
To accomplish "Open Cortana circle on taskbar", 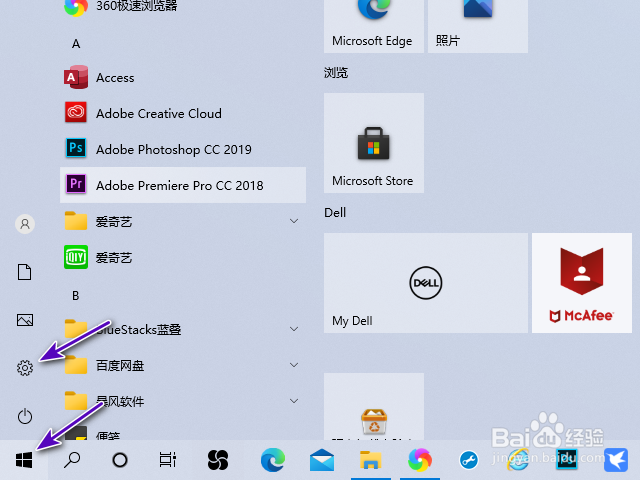I will (120, 460).
